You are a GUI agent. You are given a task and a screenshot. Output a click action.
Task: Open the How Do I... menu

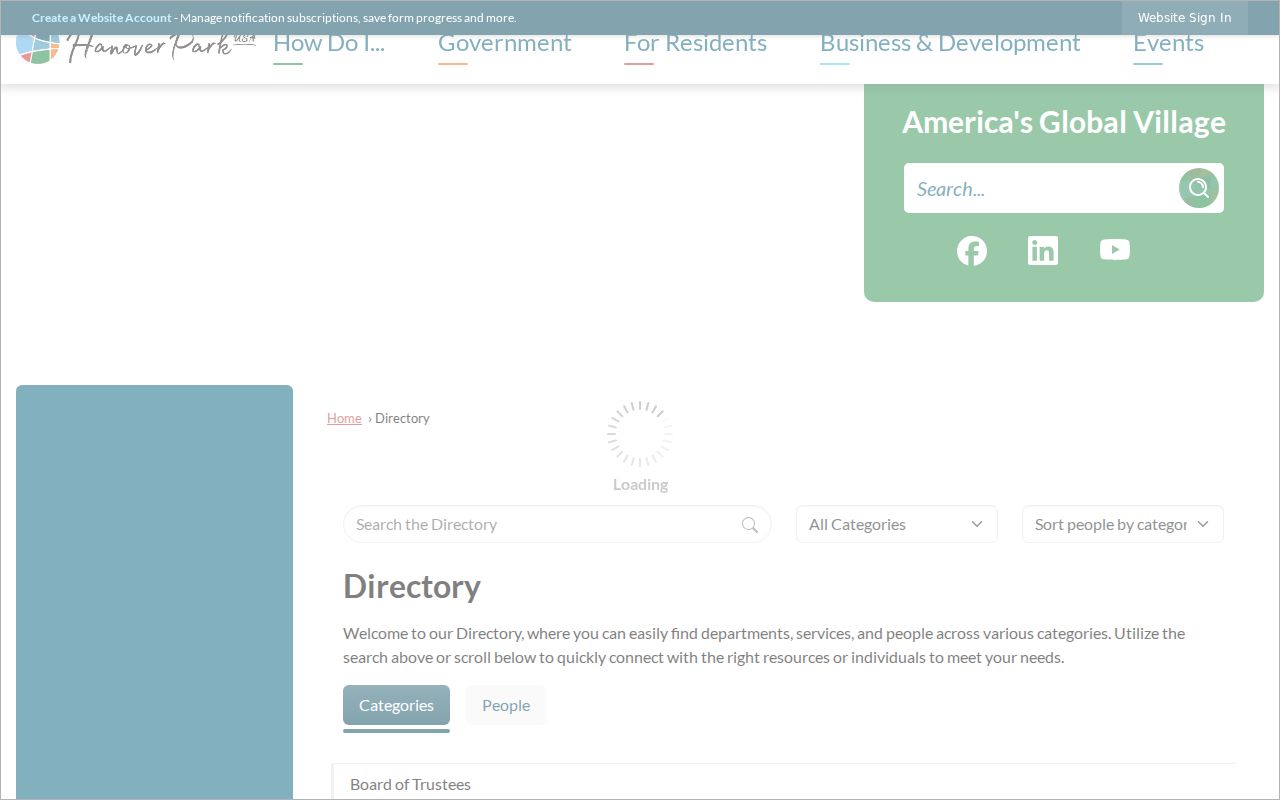point(329,44)
